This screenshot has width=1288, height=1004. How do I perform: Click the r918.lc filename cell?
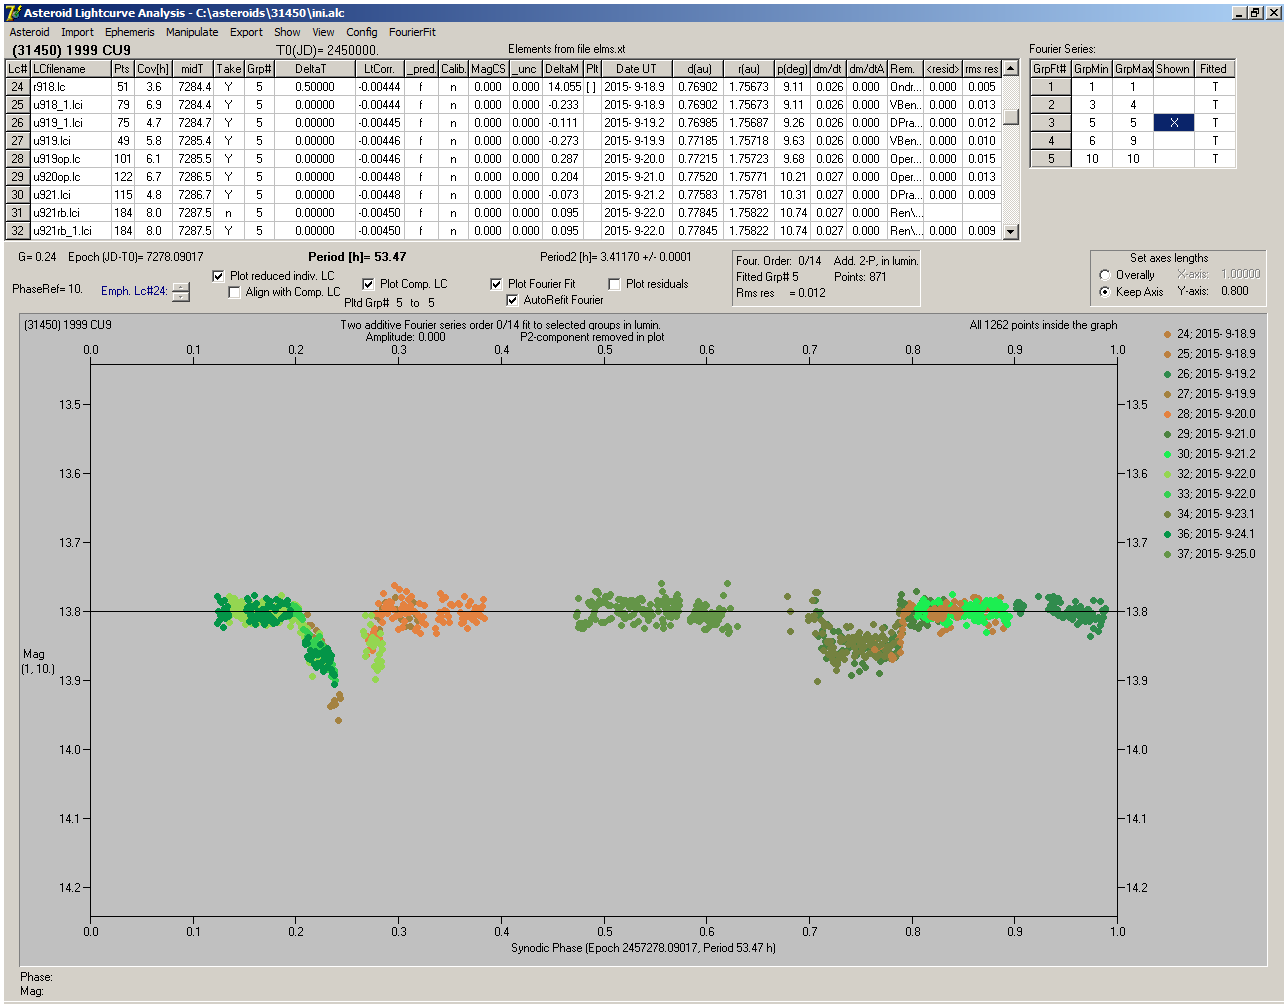(x=69, y=87)
